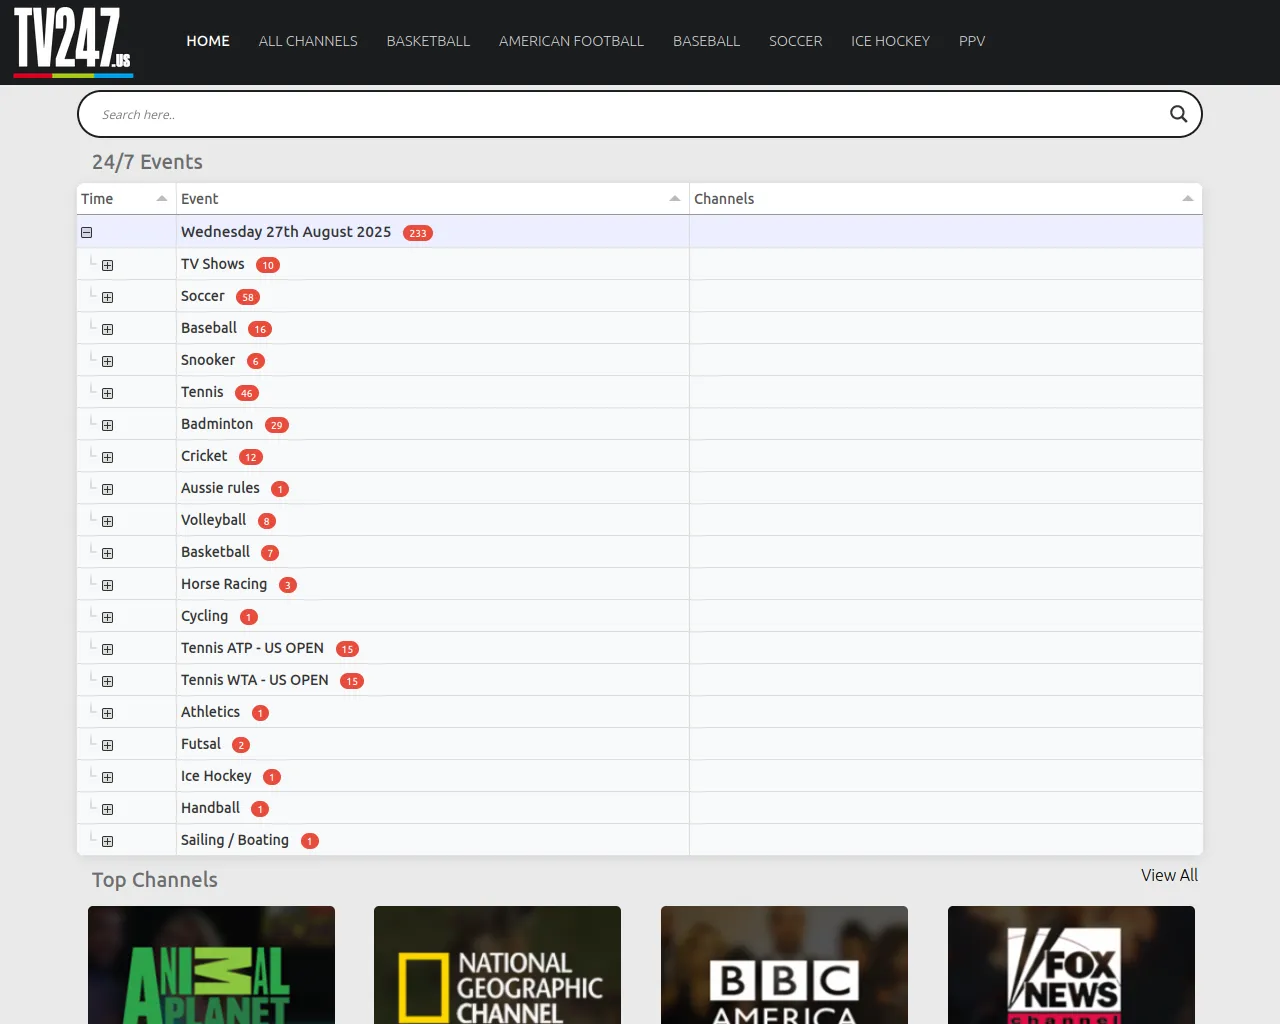1280x1024 pixels.
Task: Expand the Tennis ATP - US OPEN row
Action: pos(107,649)
